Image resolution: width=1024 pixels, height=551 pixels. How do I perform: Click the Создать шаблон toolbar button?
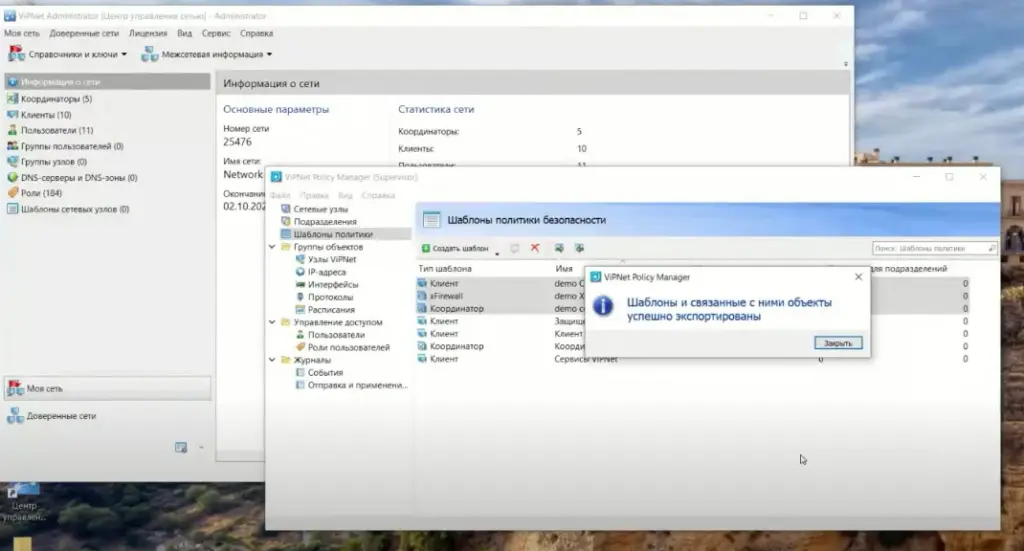pos(455,248)
